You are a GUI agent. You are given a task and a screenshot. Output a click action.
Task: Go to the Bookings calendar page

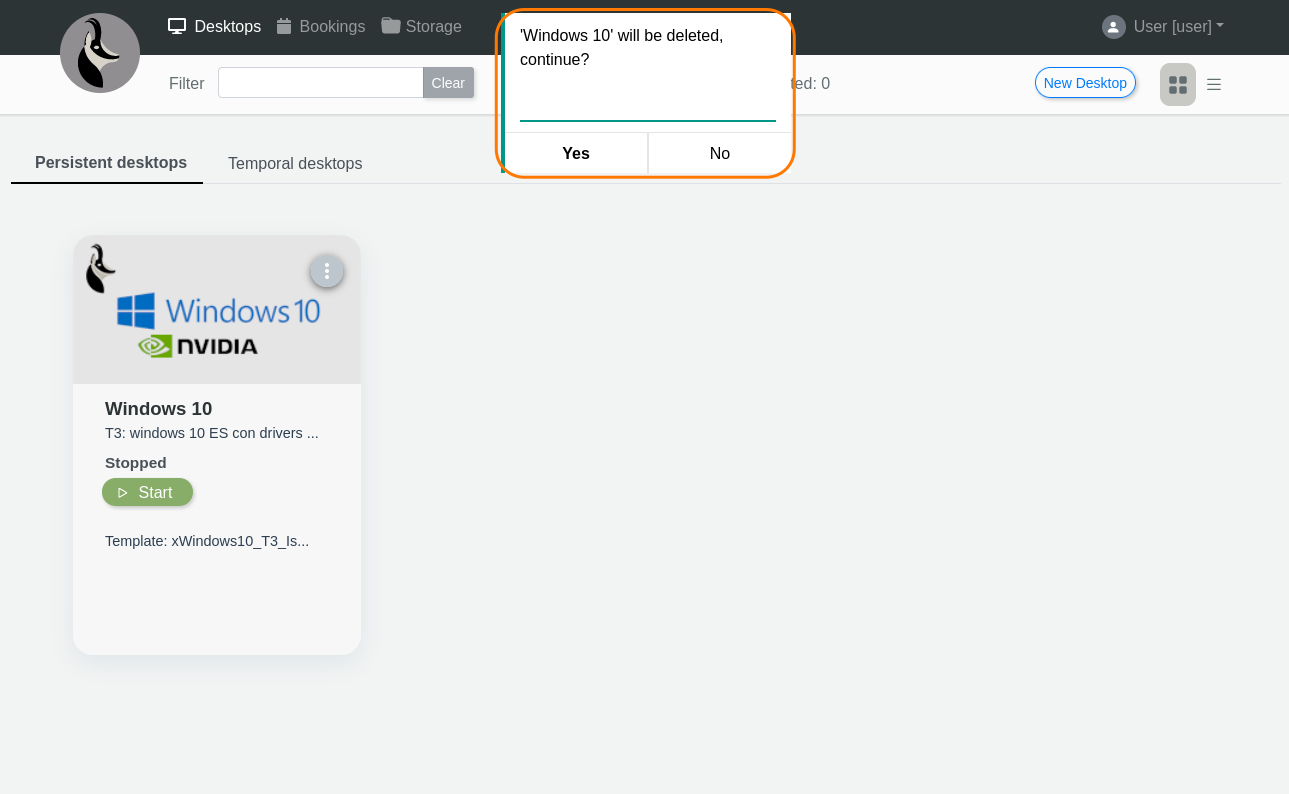click(321, 27)
